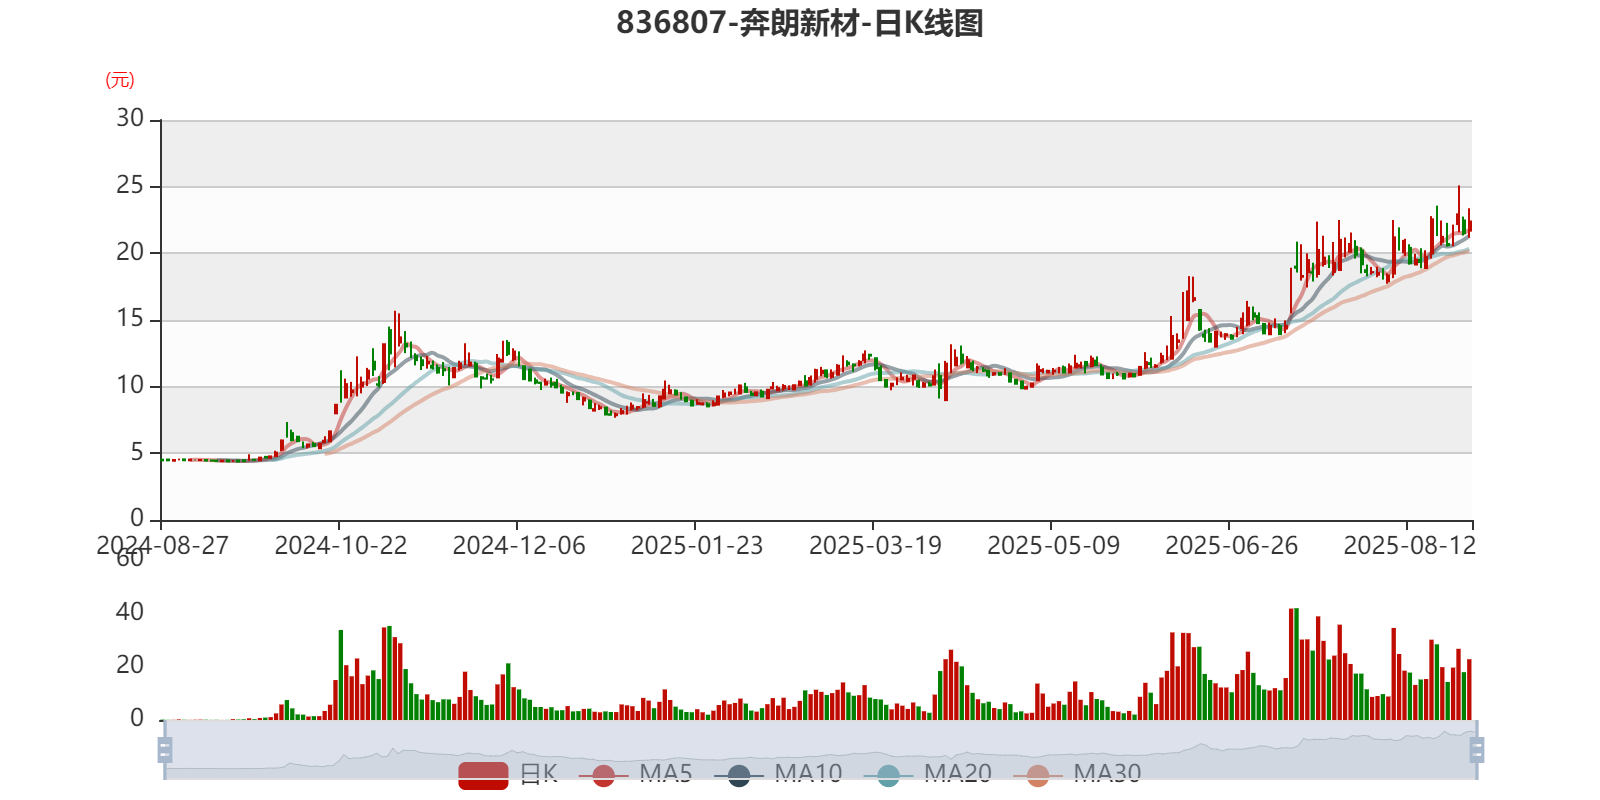Click the chart title 836807-奔朗新材-日K线图
This screenshot has height=800, width=1600.
[800, 23]
